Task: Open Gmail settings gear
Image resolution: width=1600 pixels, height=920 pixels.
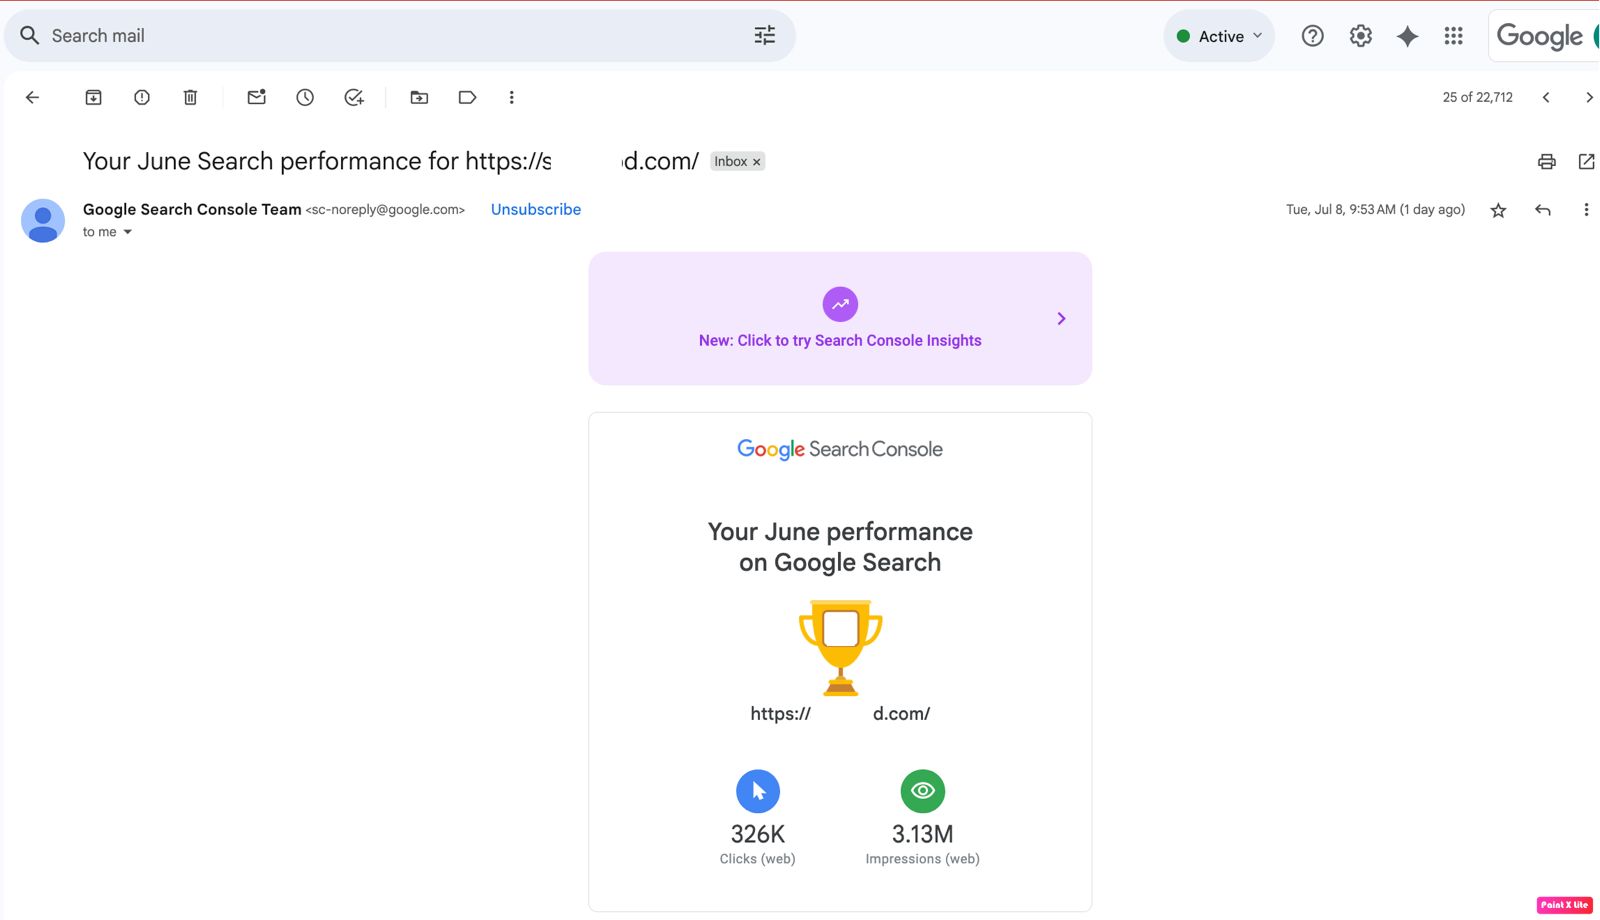Action: pyautogui.click(x=1360, y=36)
